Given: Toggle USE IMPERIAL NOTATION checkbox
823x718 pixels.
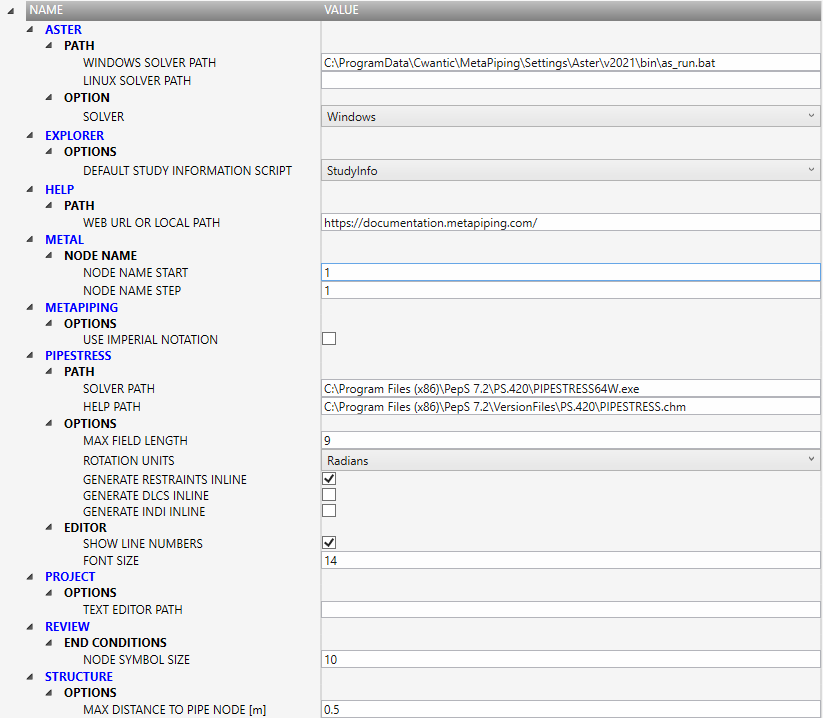Looking at the screenshot, I should [x=329, y=339].
